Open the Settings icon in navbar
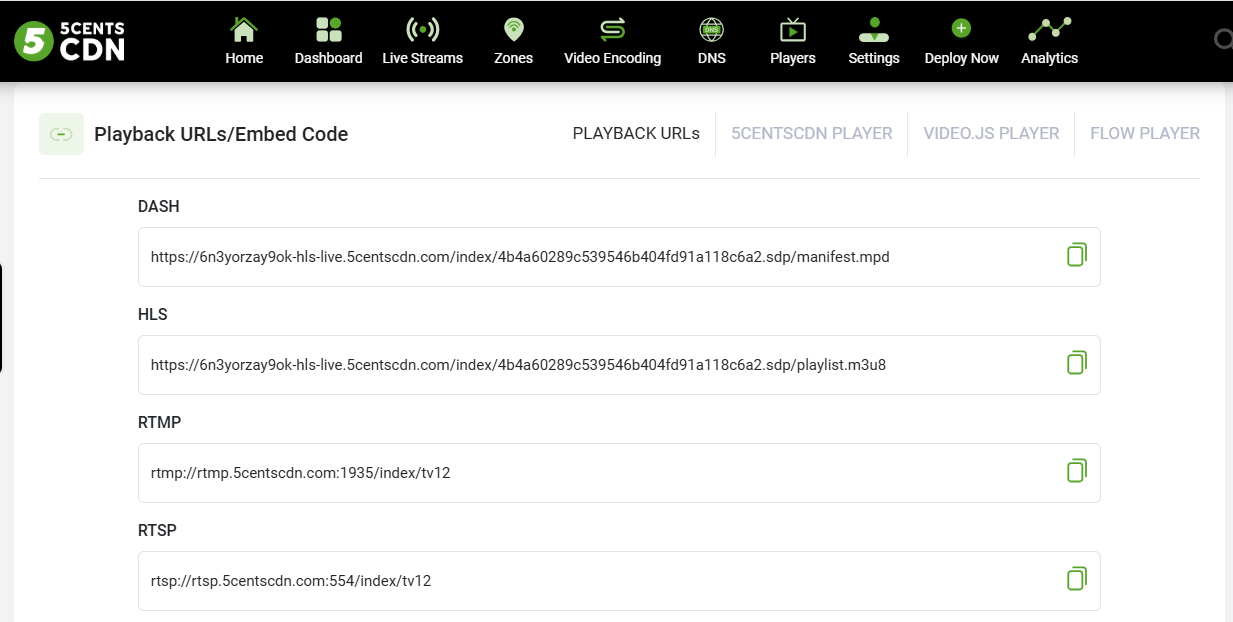 click(874, 29)
